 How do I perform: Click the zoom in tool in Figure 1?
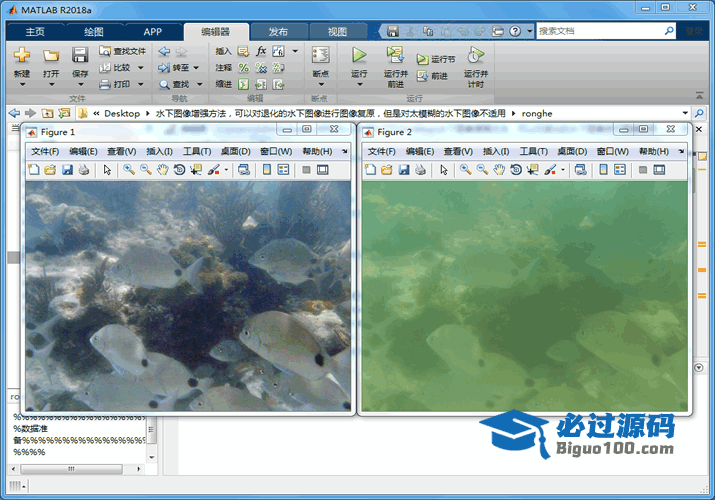click(129, 170)
